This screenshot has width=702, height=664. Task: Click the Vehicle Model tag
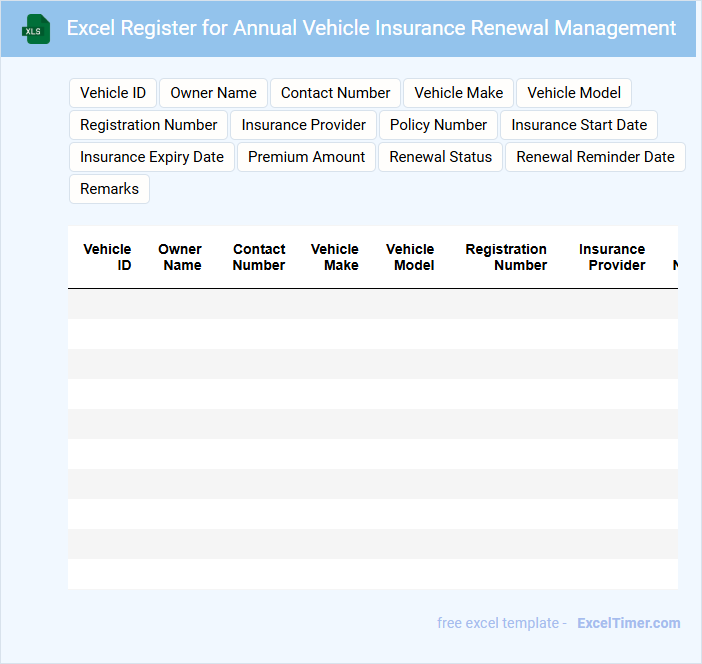pos(574,93)
